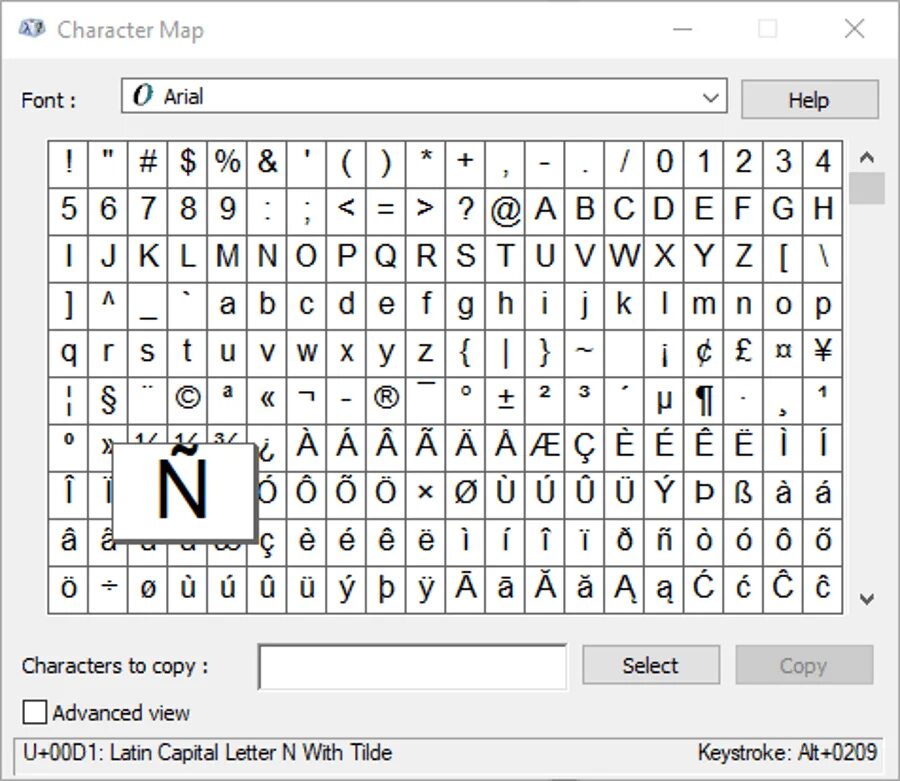Select the Å capital A ring character
Viewport: 900px width, 781px height.
(x=505, y=446)
